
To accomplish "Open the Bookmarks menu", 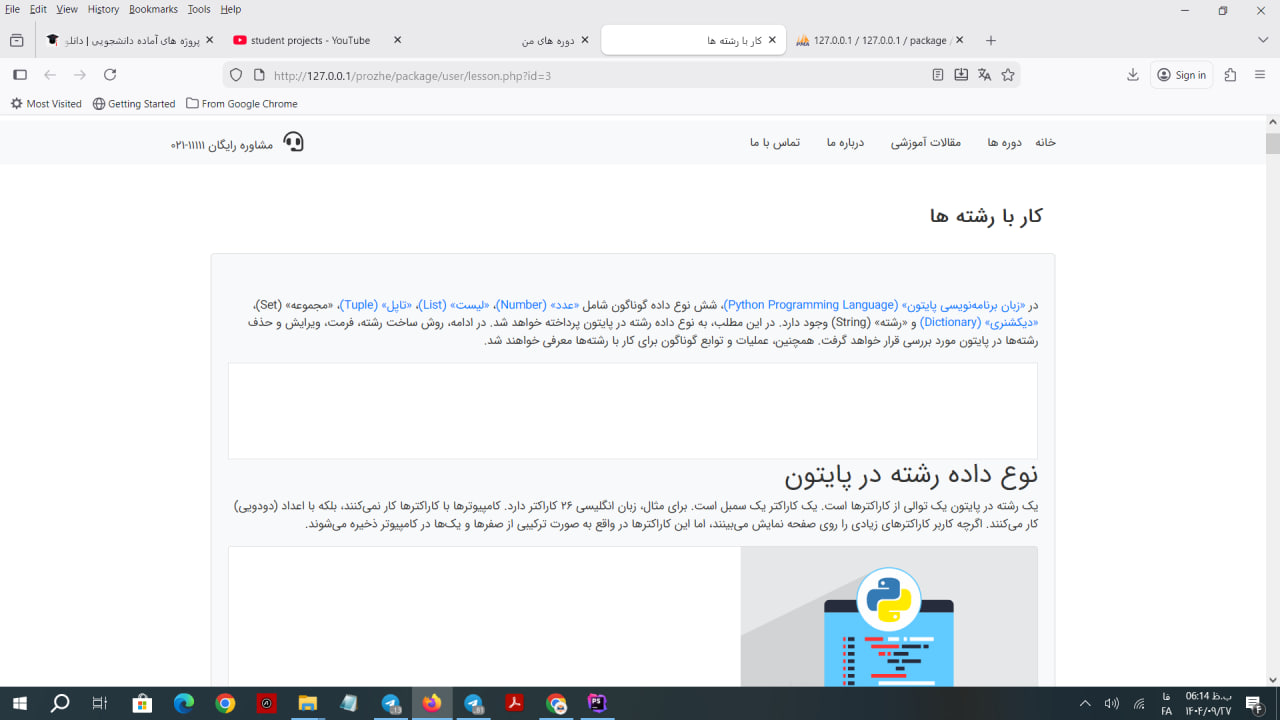I will tap(153, 9).
